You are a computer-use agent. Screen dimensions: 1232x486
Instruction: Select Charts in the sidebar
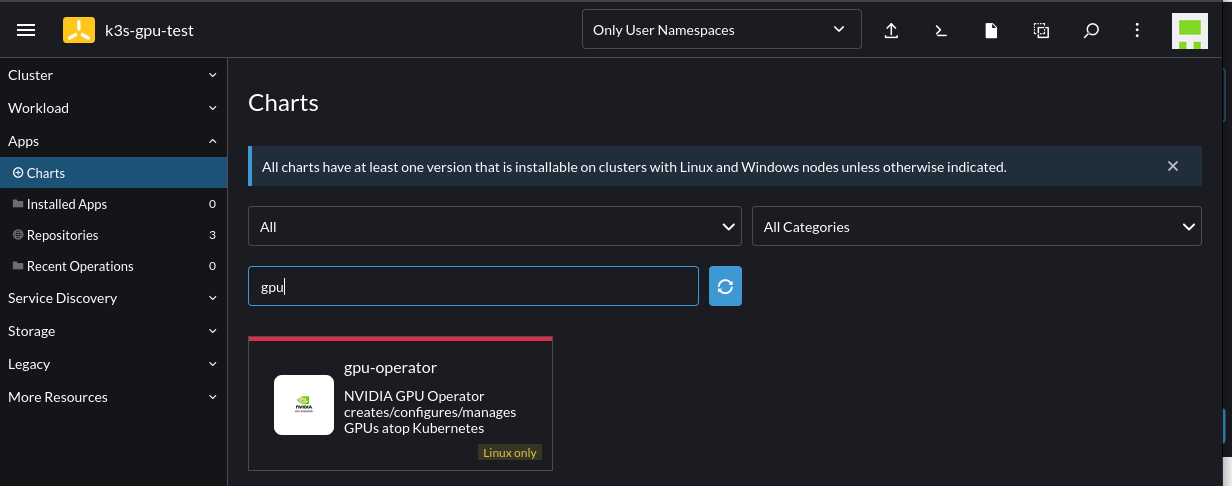113,173
